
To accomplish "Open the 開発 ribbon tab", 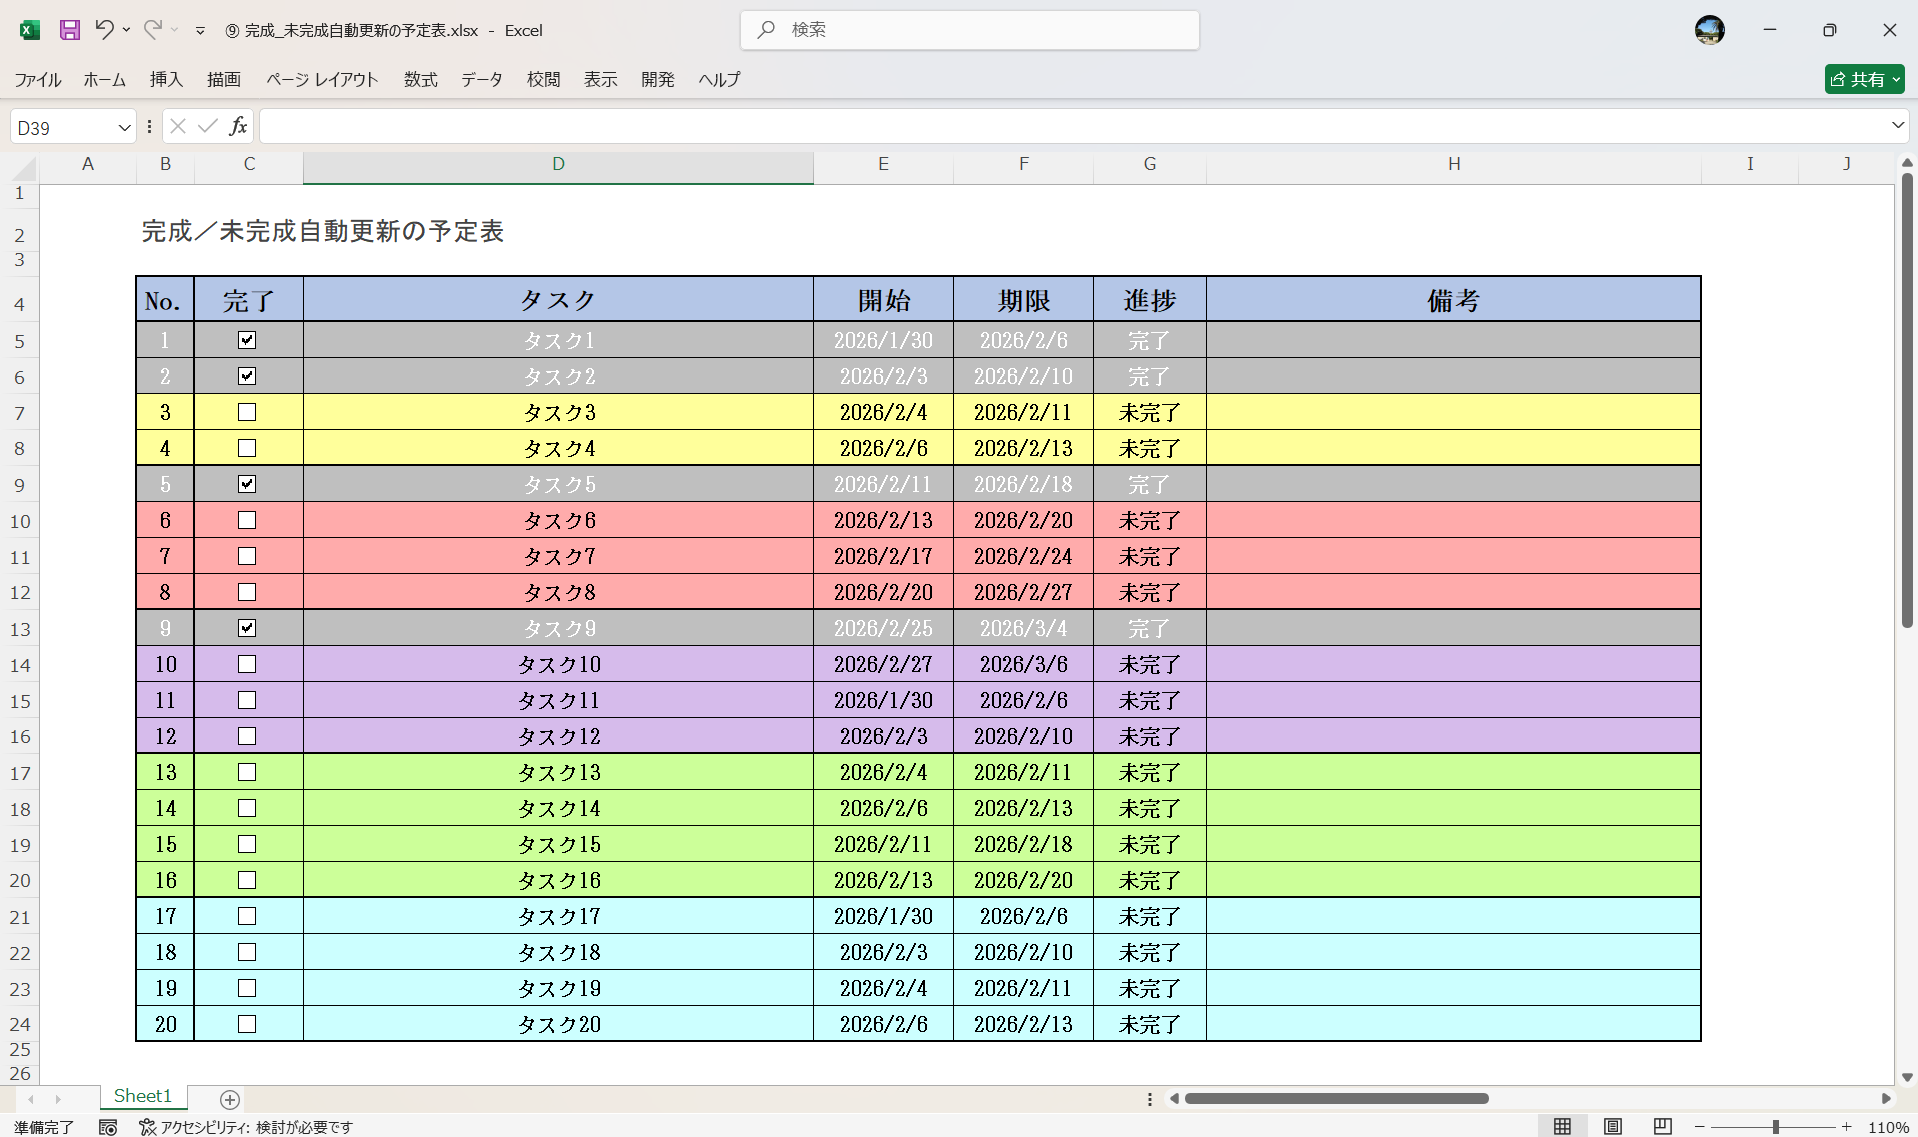I will coord(657,79).
